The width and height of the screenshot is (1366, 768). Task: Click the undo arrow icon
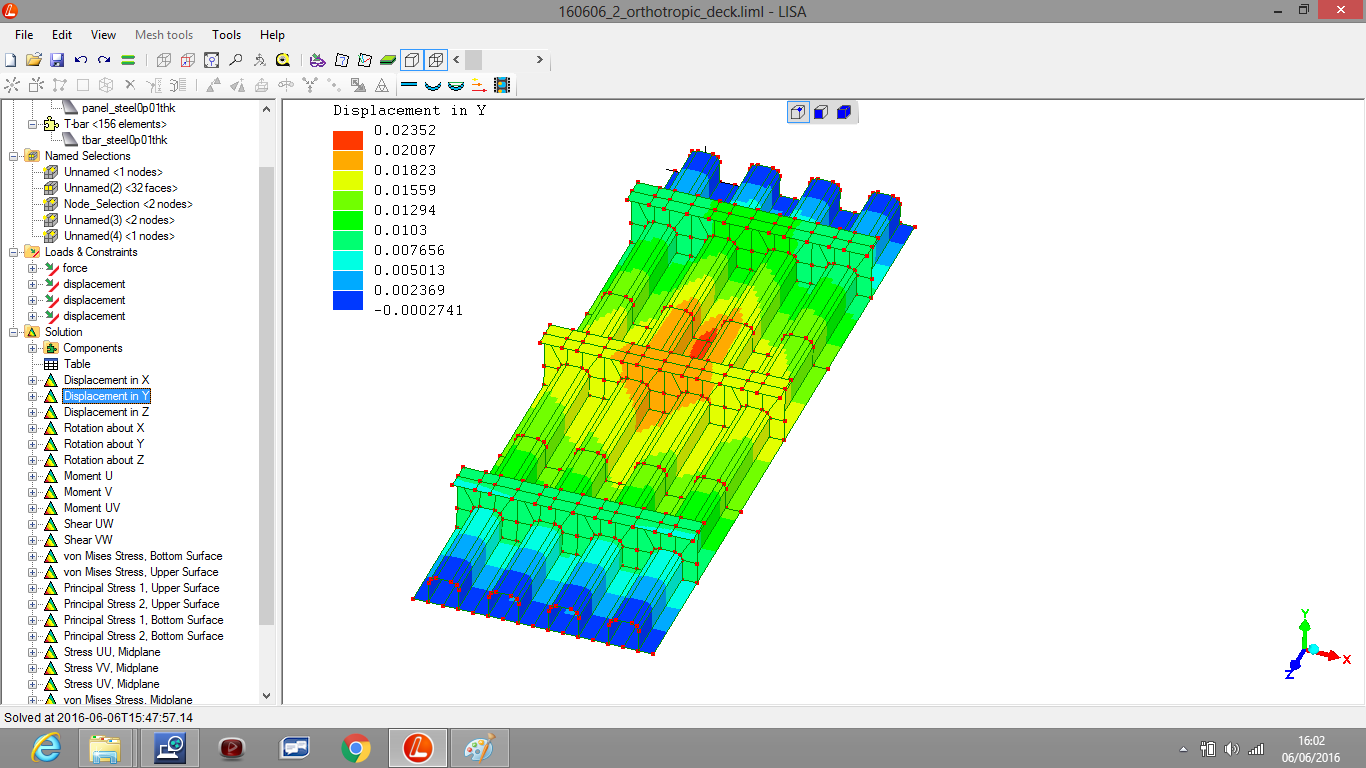pos(81,60)
